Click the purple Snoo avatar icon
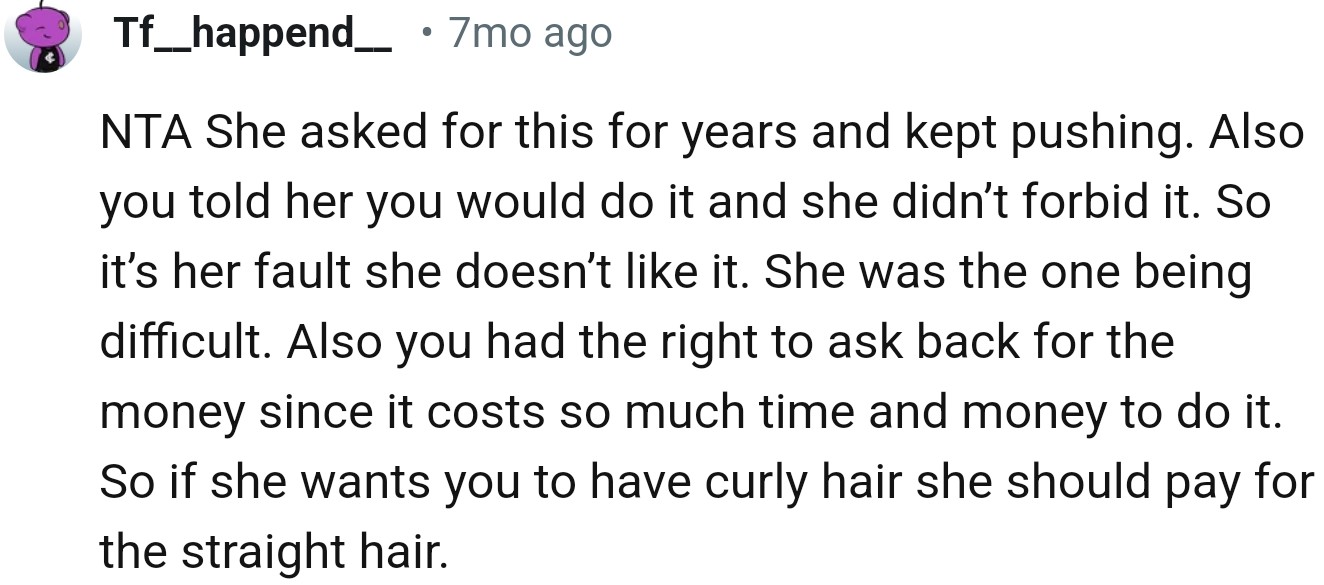Image resolution: width=1324 pixels, height=585 pixels. click(x=43, y=36)
